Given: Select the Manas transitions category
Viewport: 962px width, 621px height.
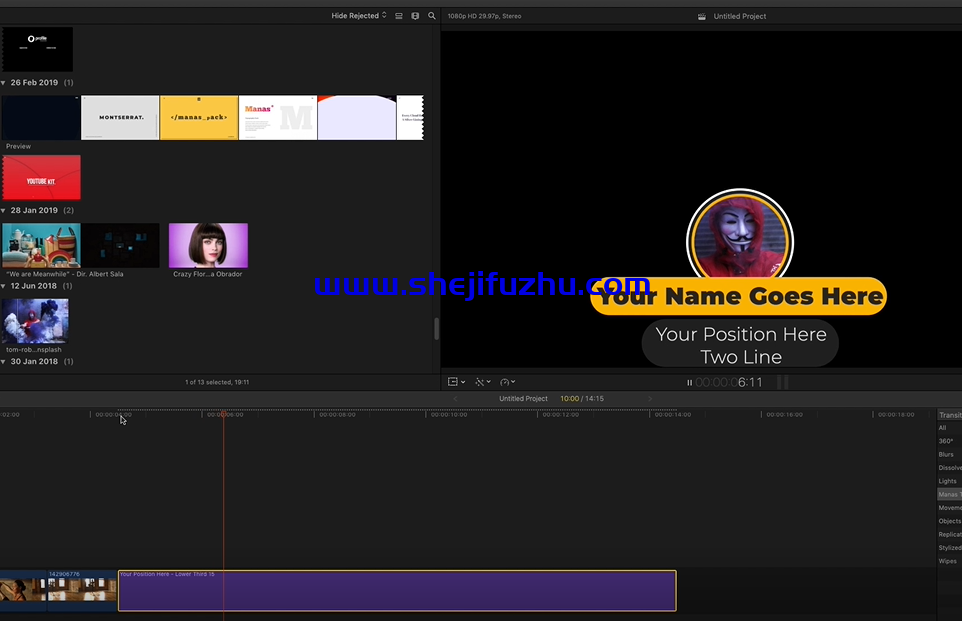Looking at the screenshot, I should pyautogui.click(x=950, y=495).
